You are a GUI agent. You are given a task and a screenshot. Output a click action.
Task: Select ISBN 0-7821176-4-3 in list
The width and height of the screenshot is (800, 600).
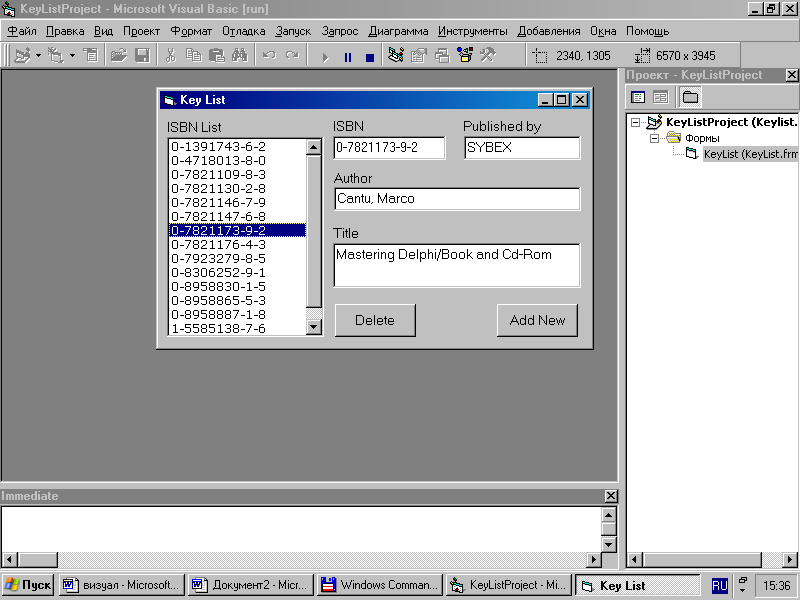click(x=237, y=244)
